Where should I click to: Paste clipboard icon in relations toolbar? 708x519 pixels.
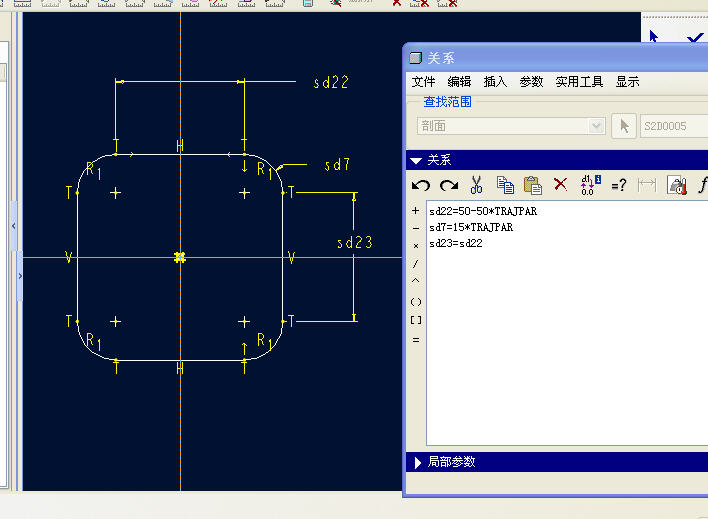(x=533, y=185)
